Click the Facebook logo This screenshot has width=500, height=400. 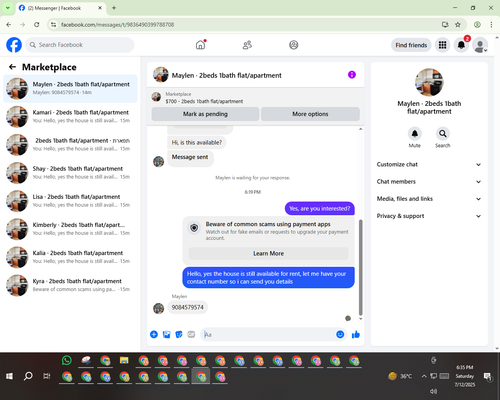(14, 45)
